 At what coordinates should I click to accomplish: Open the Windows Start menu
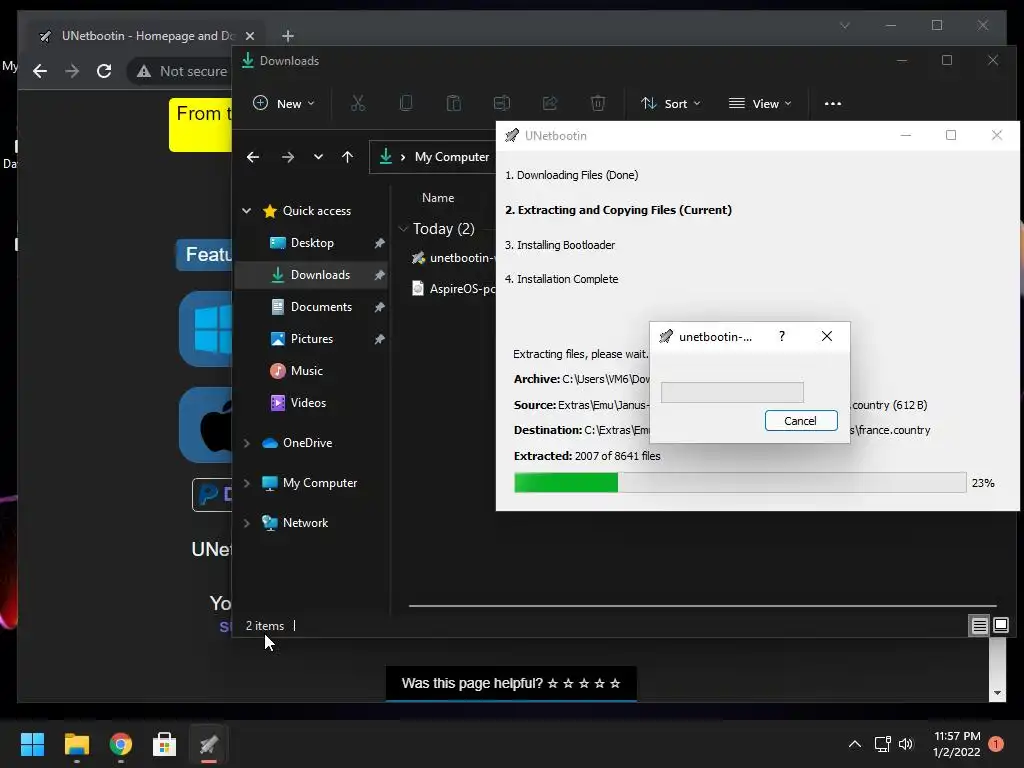[x=32, y=744]
